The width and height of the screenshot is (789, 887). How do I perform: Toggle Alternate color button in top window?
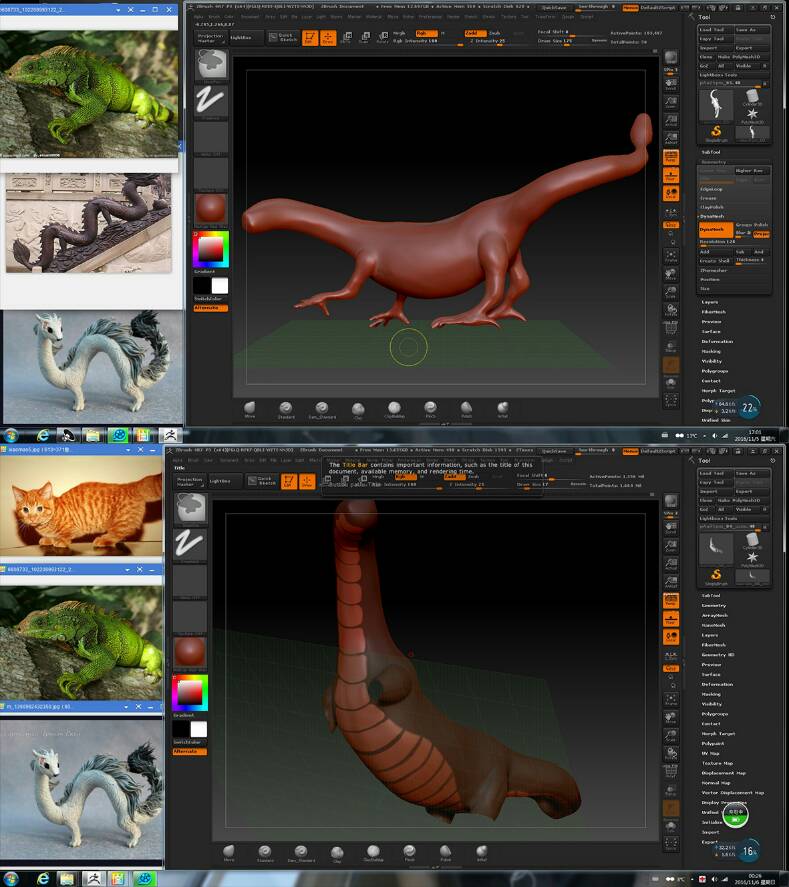click(x=210, y=308)
